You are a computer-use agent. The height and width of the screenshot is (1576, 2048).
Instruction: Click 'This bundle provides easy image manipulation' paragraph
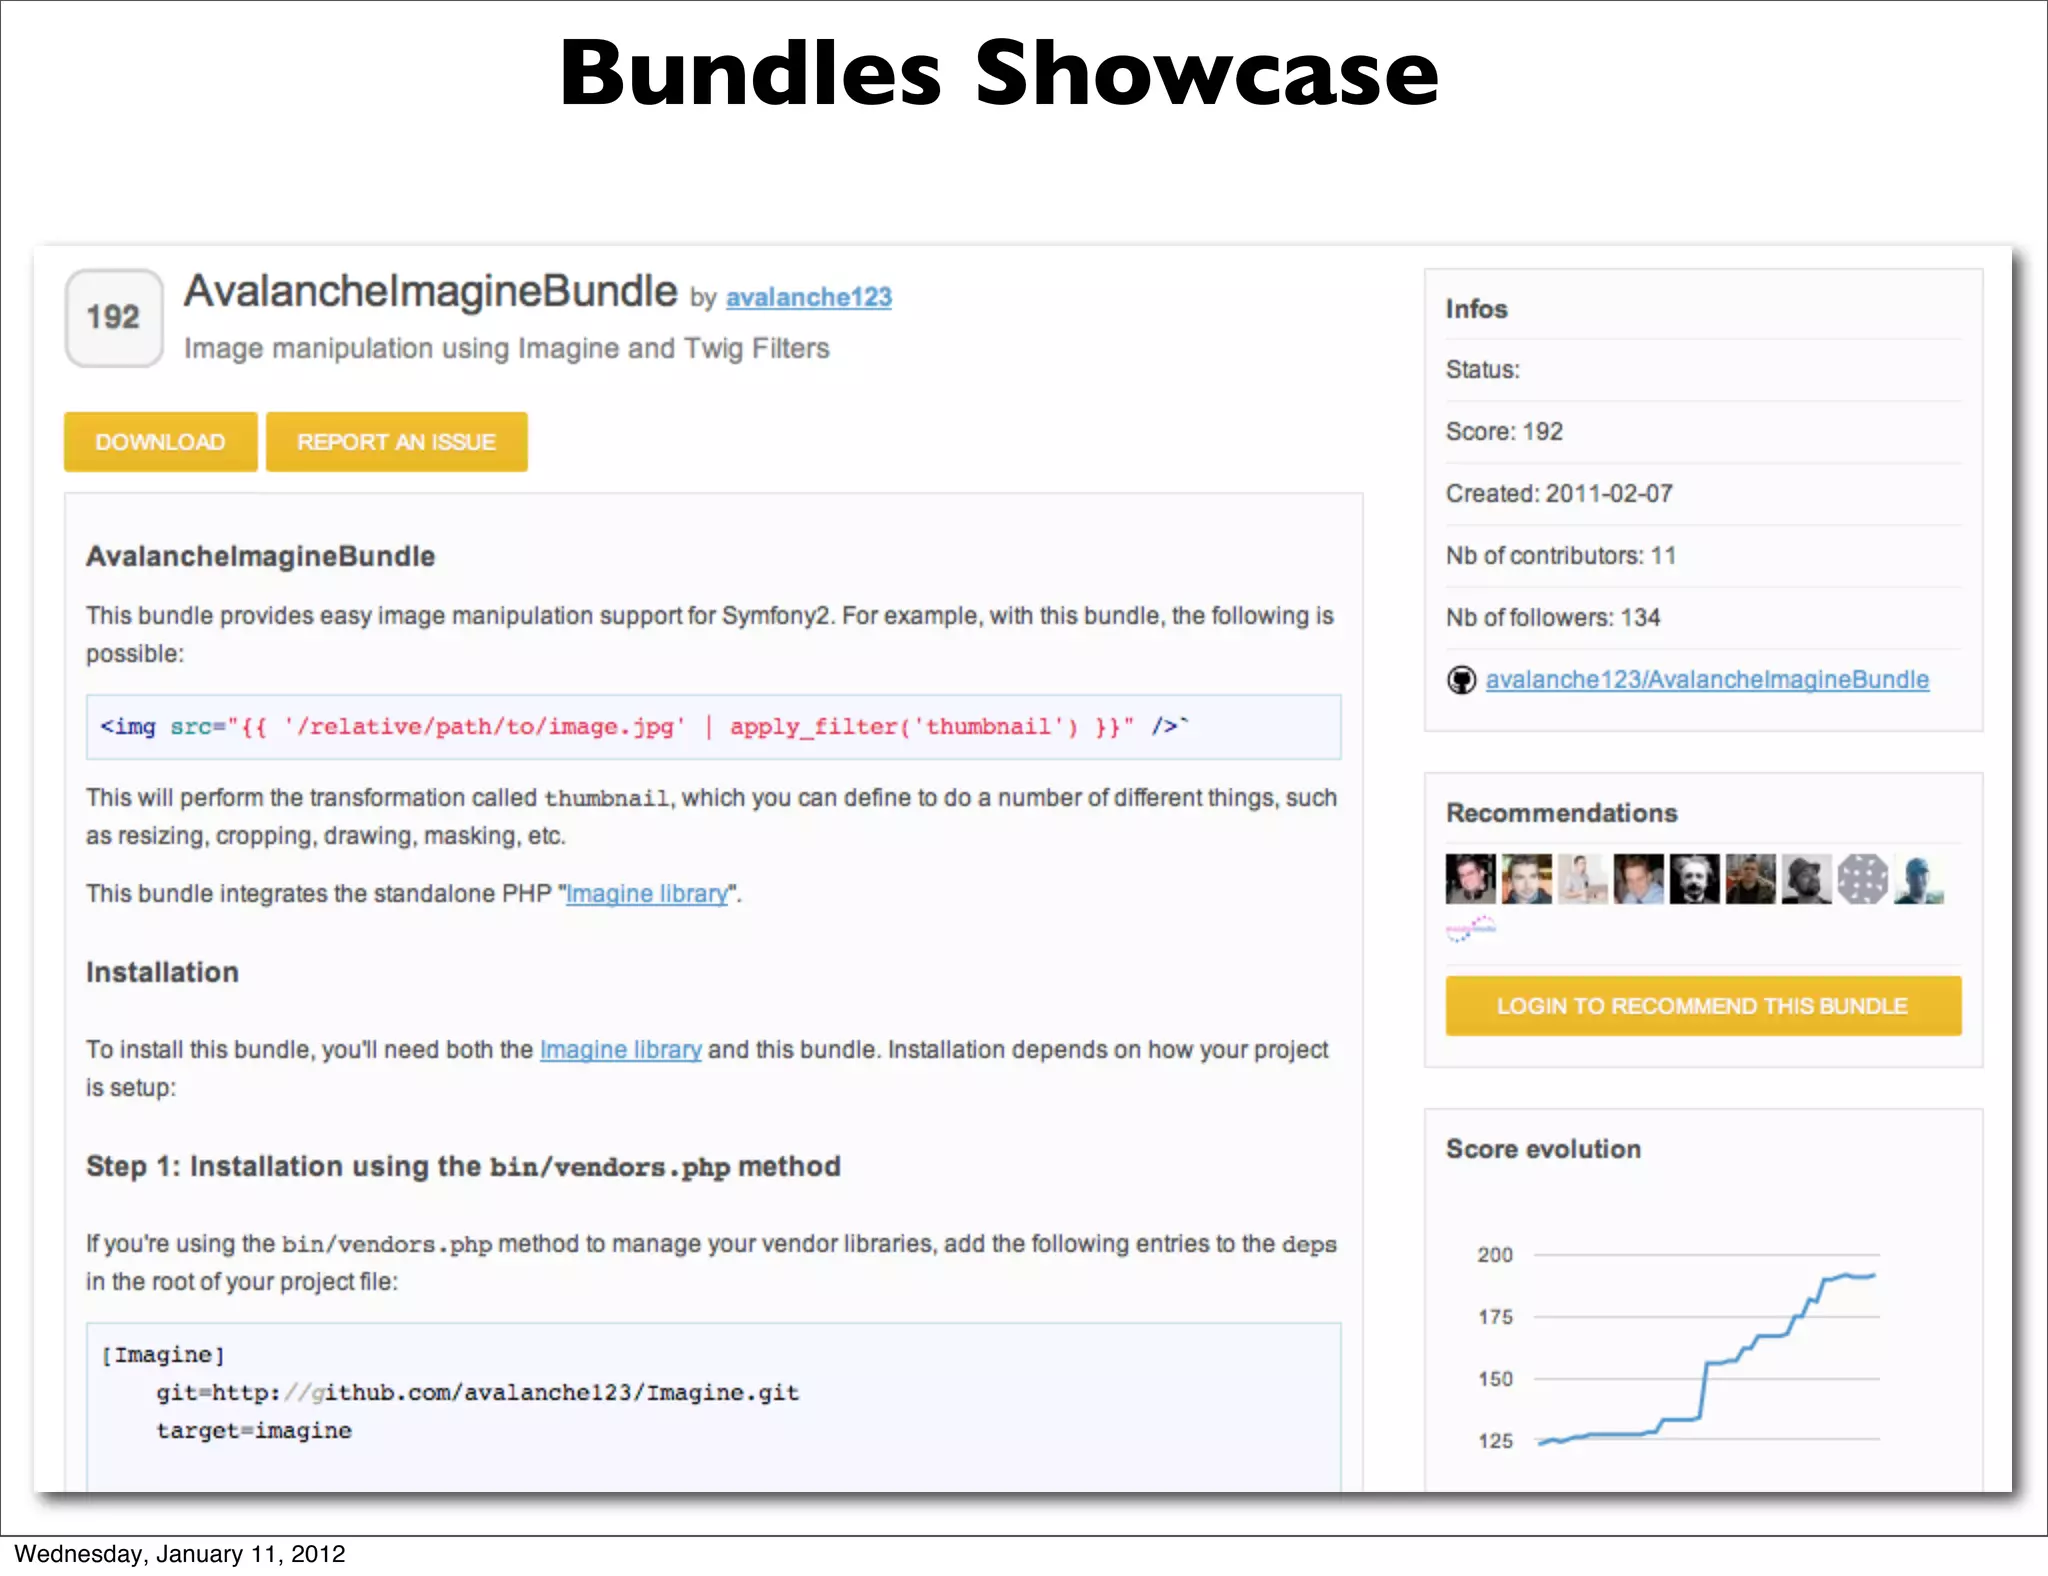pos(710,634)
